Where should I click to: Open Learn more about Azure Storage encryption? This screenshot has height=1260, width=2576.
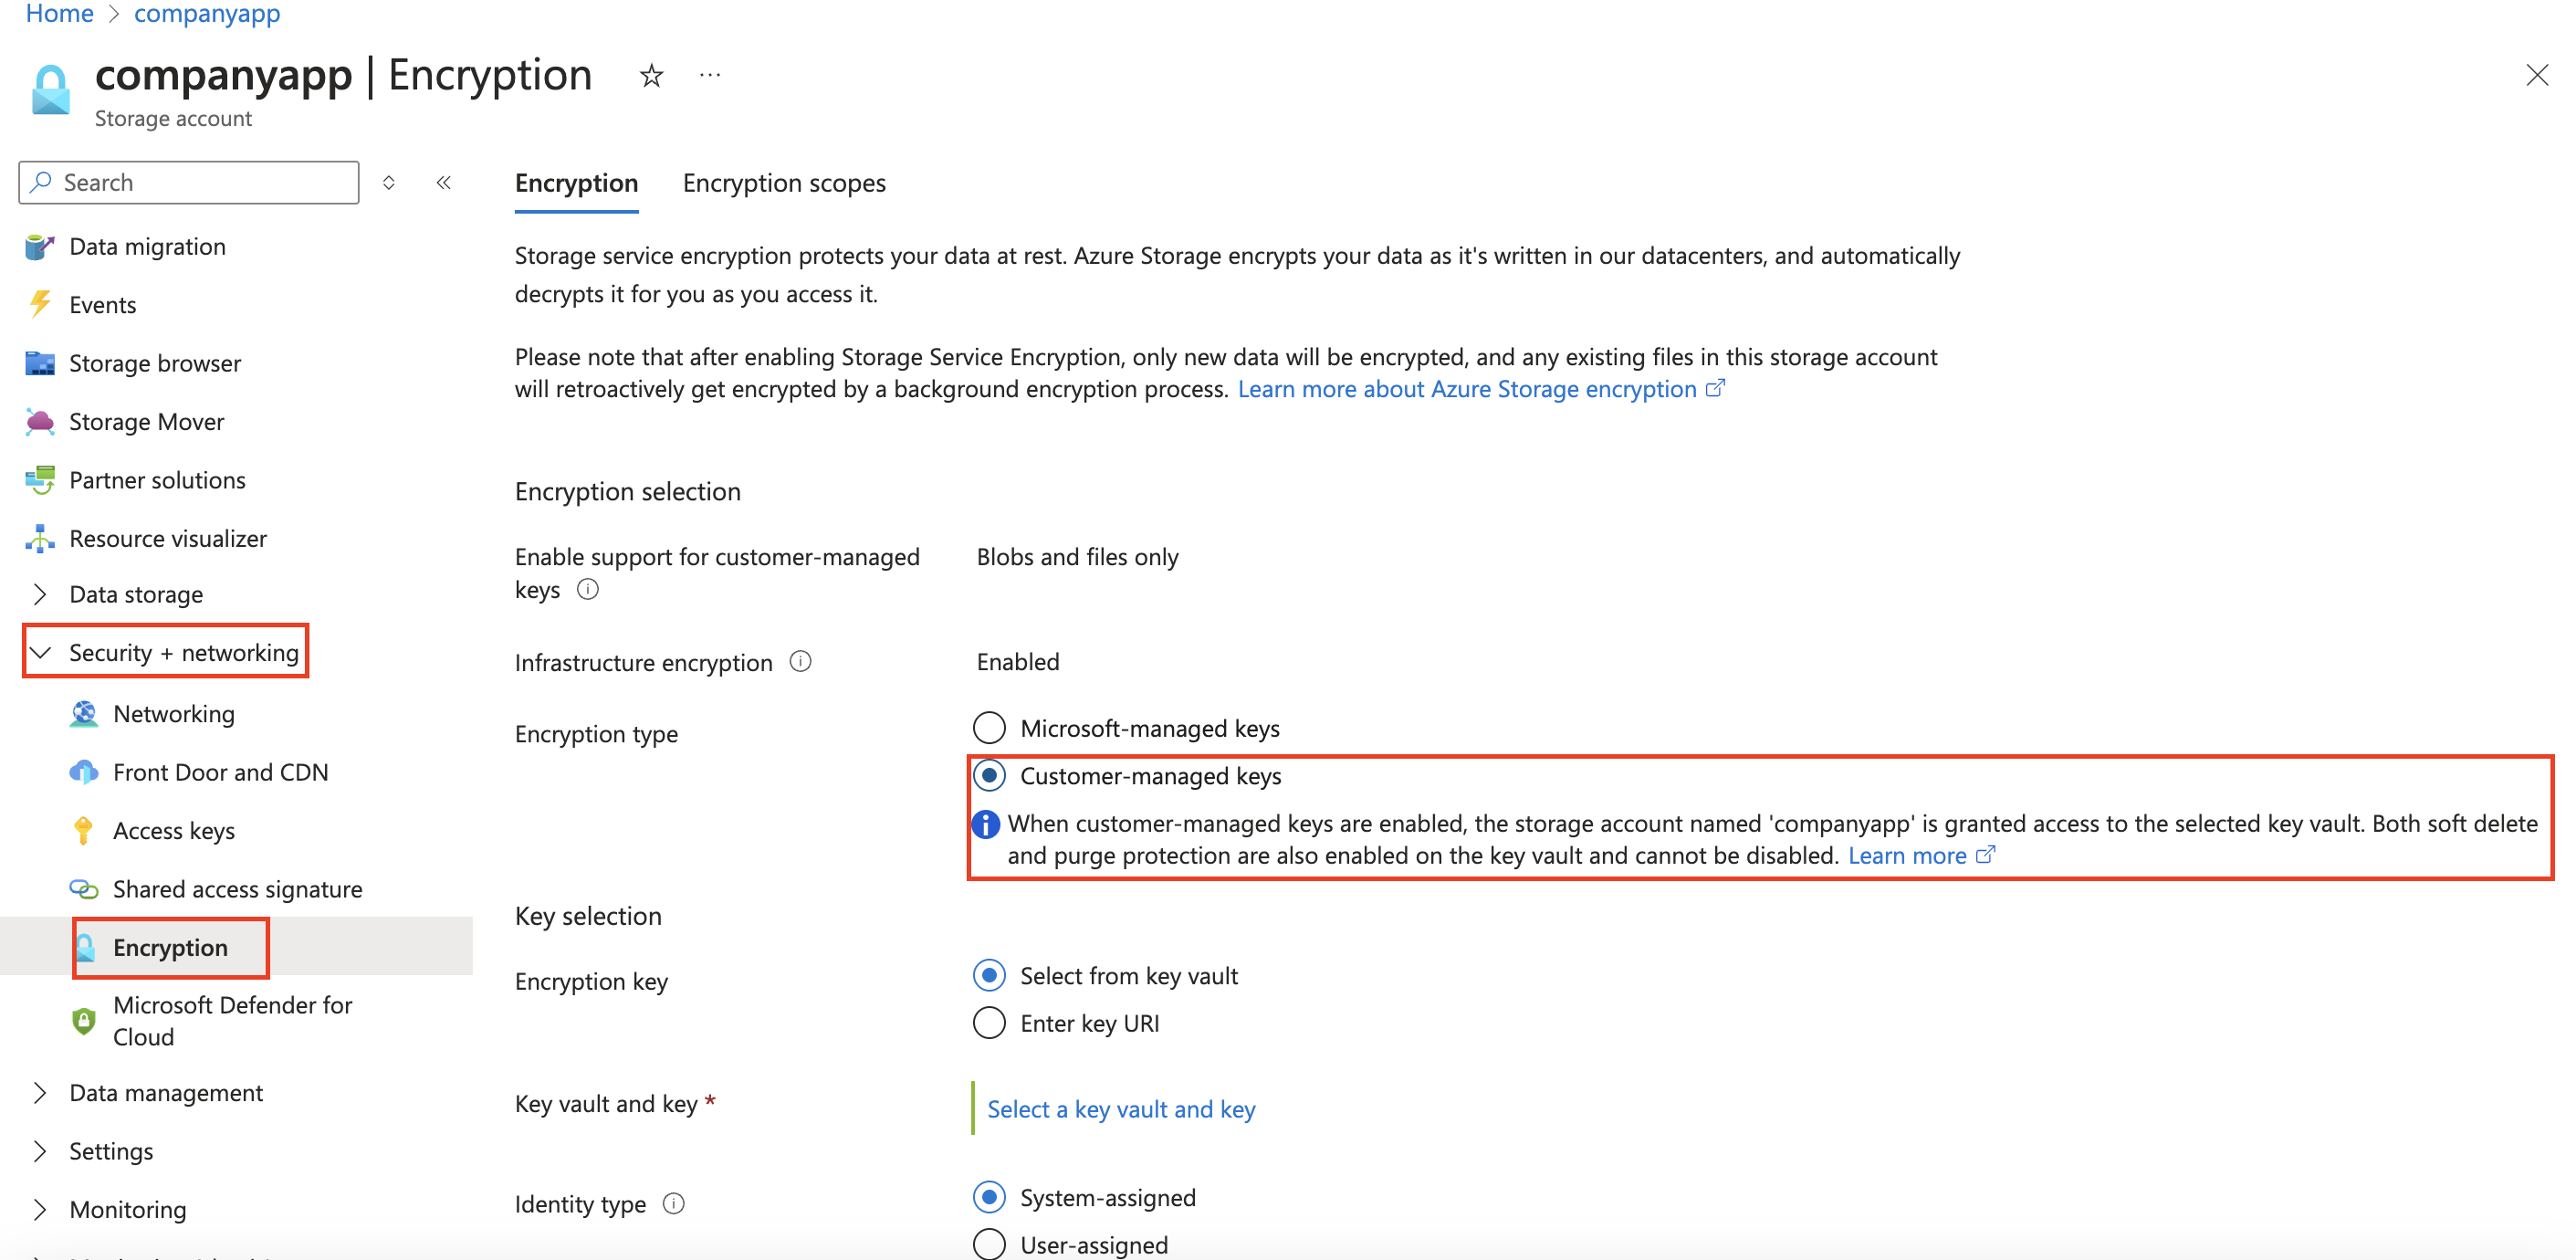coord(1481,389)
